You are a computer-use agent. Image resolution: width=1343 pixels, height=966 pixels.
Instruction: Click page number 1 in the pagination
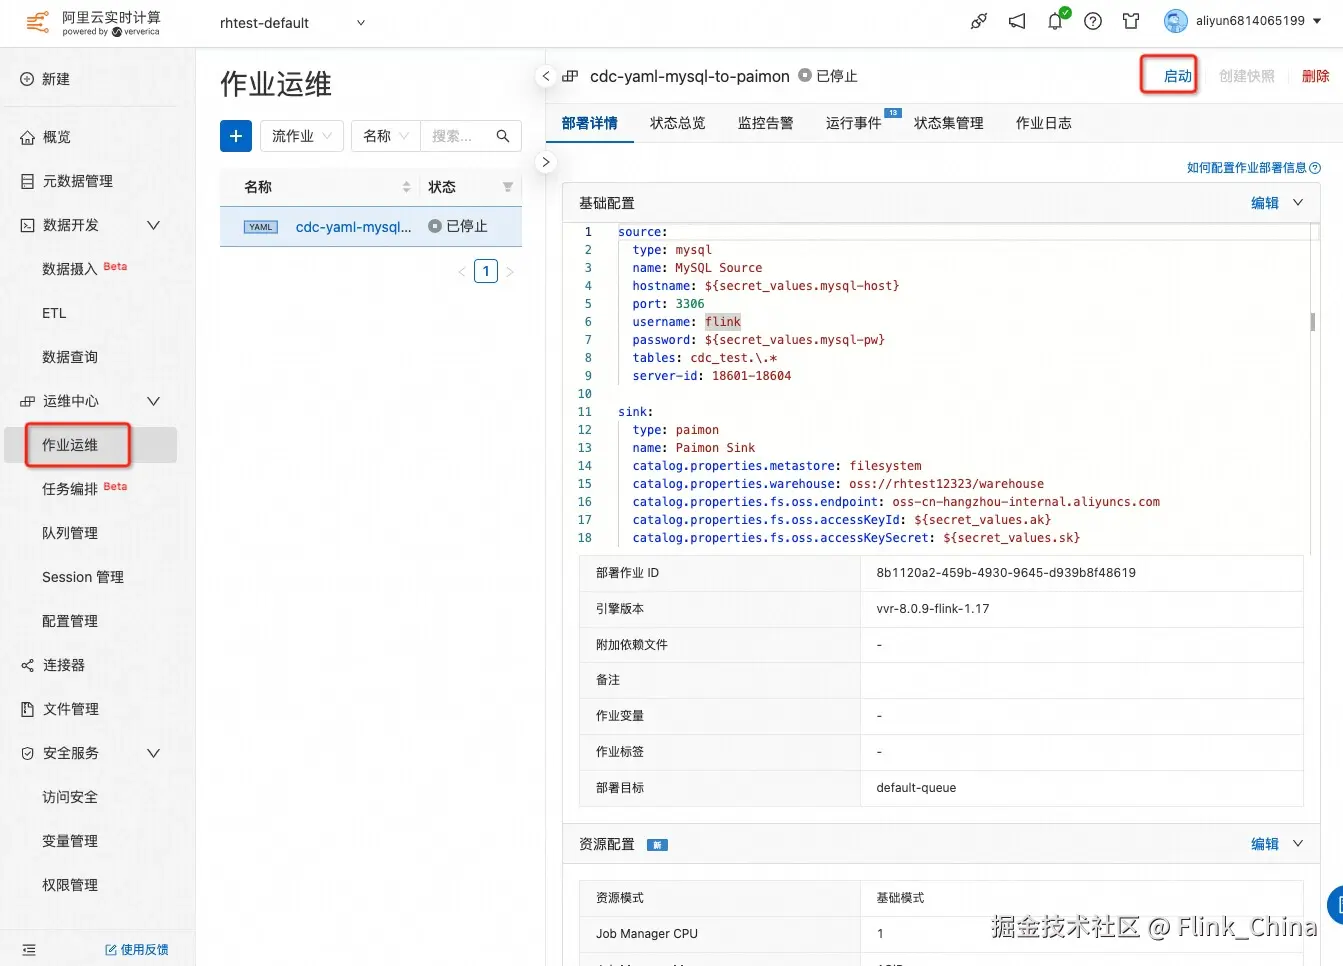point(486,271)
